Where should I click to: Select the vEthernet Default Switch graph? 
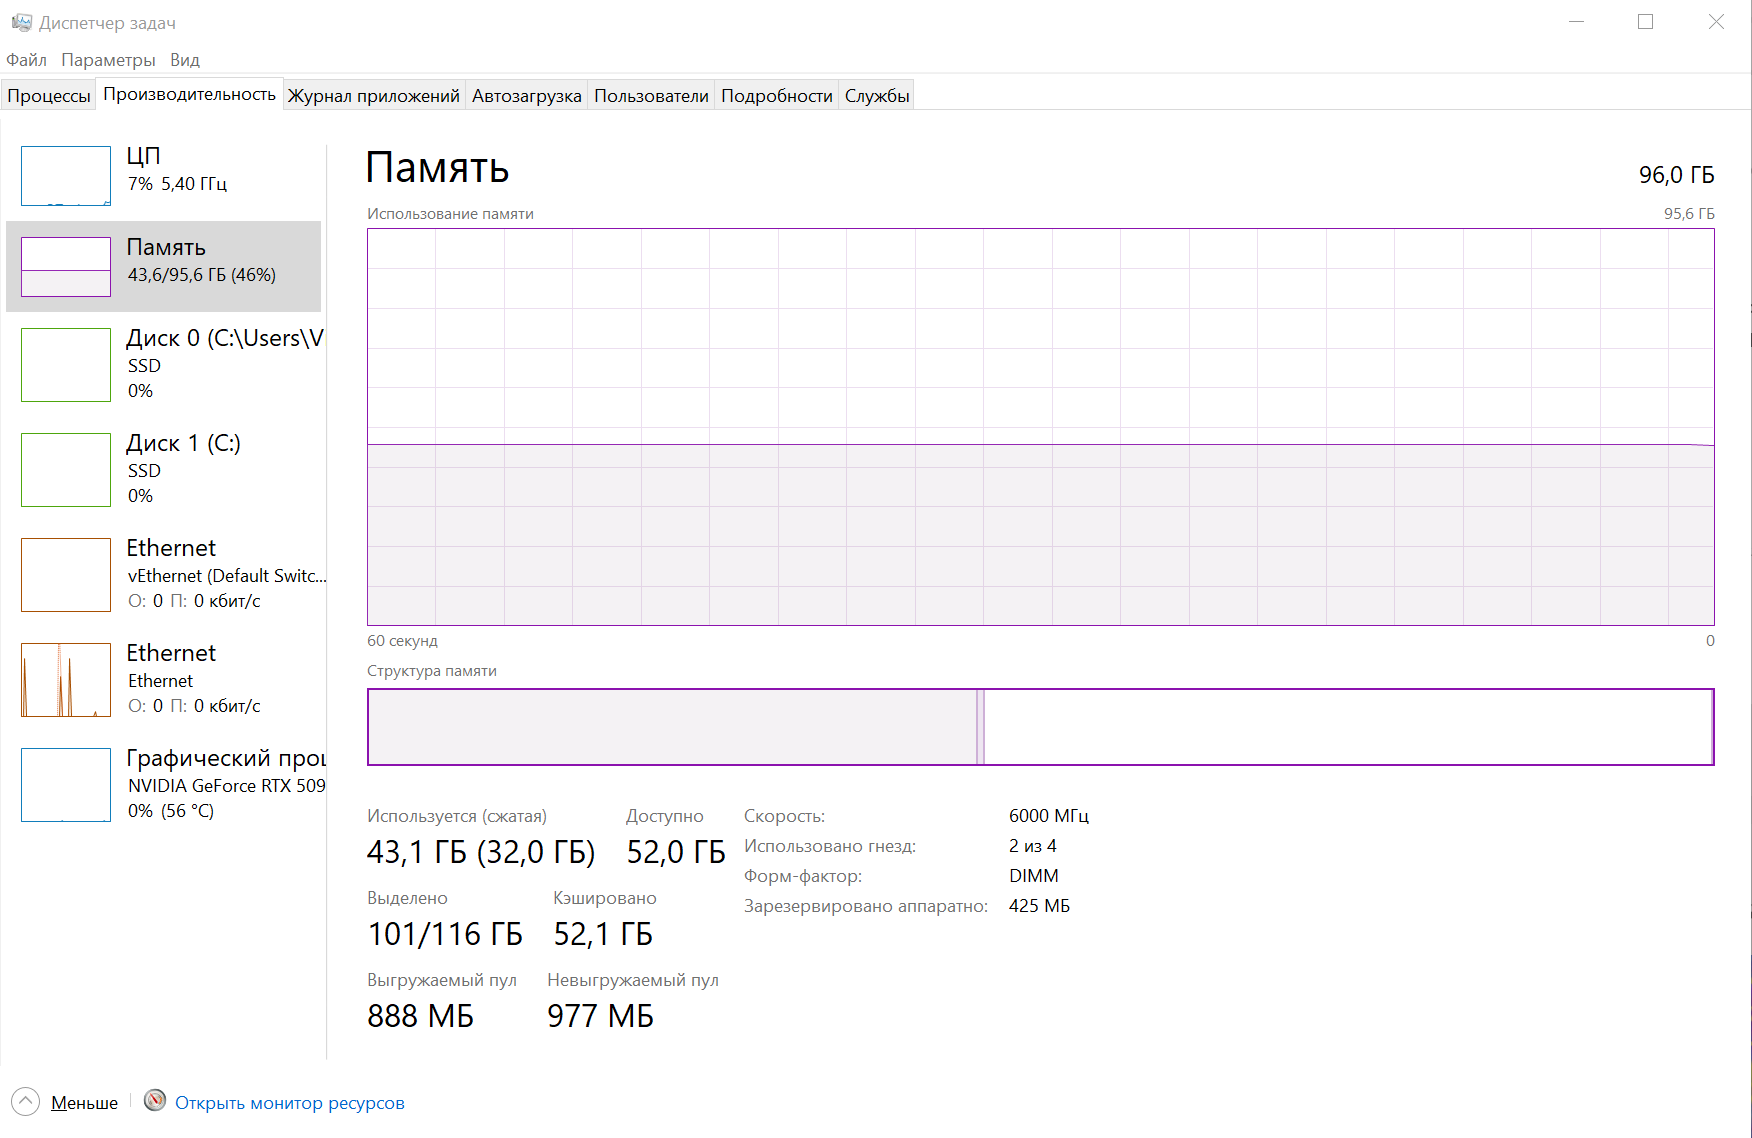(x=66, y=575)
